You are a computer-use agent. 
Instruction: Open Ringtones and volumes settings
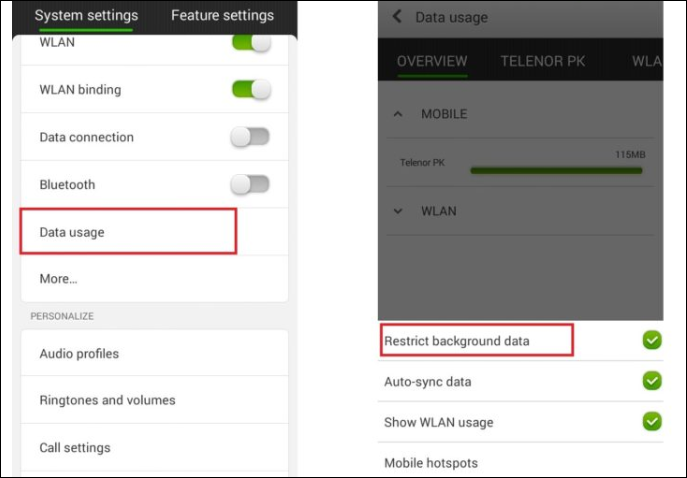[155, 400]
